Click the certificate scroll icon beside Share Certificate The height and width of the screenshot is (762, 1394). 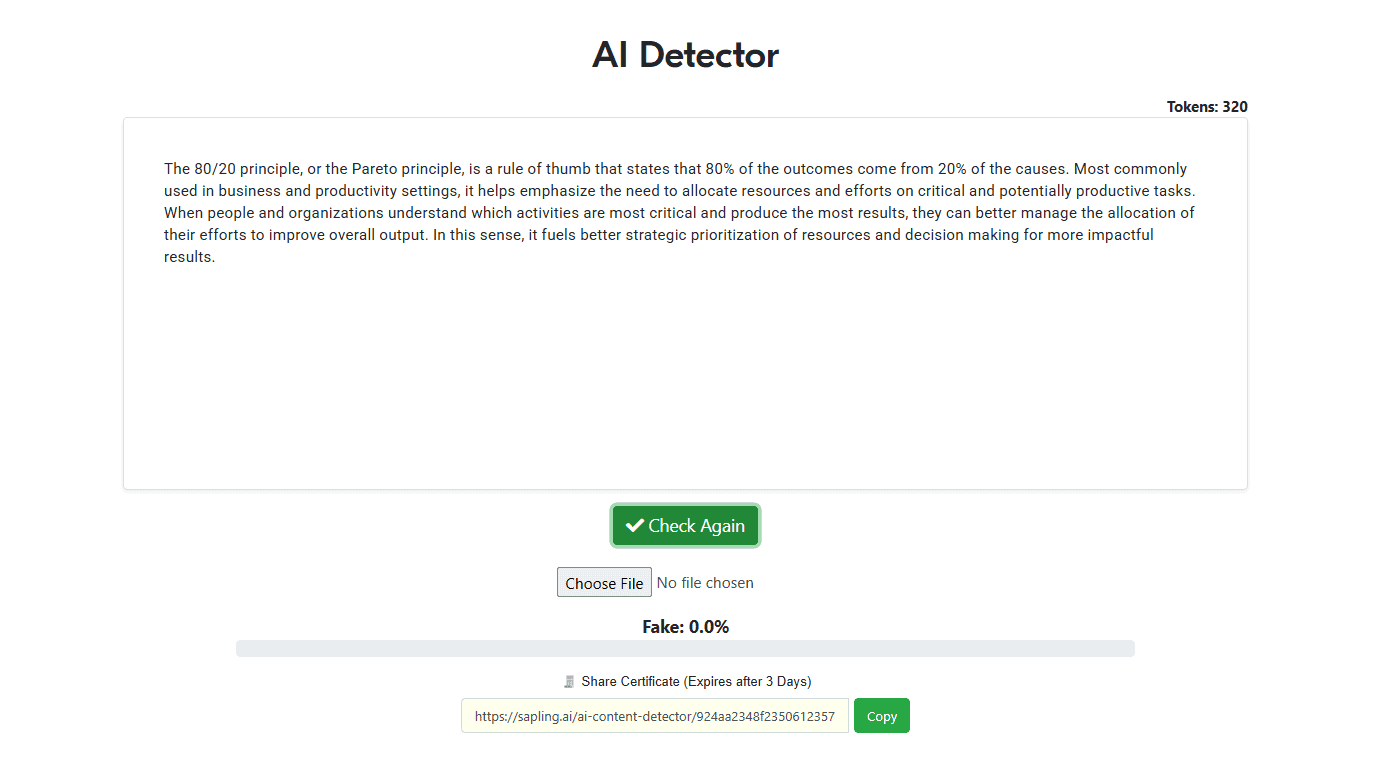[569, 682]
